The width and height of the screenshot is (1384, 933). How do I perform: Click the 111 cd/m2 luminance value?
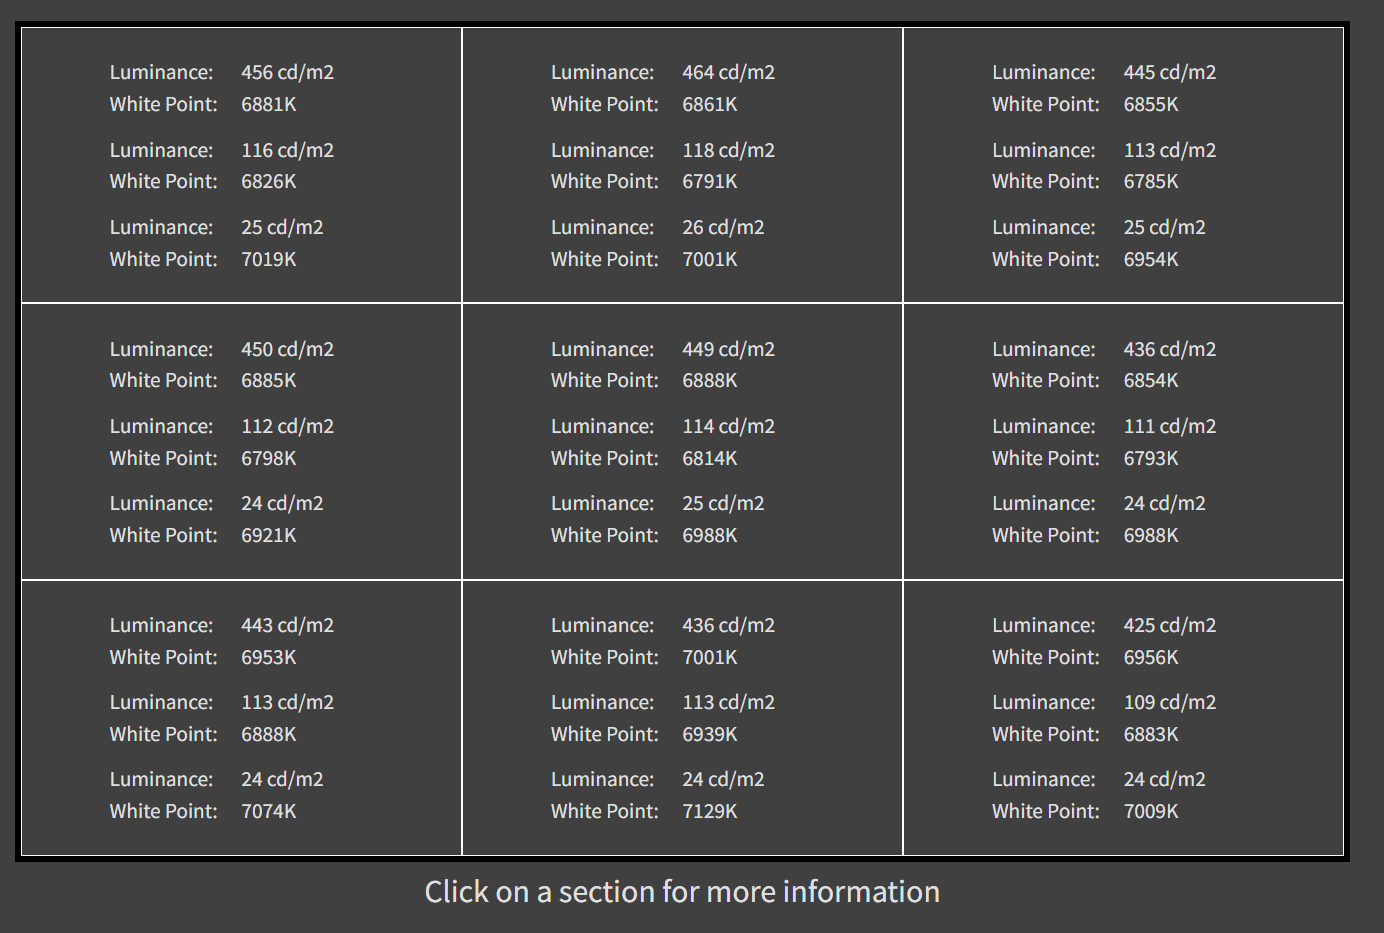click(1170, 426)
